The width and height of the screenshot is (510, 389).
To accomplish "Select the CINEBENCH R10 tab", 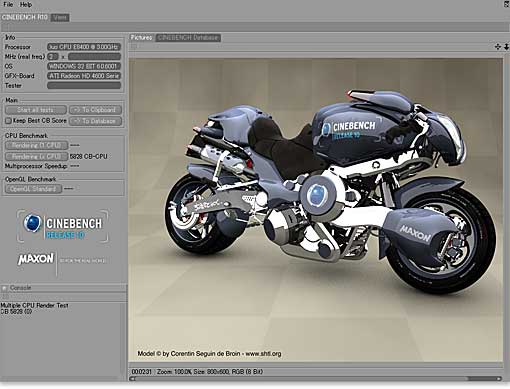I will pos(25,17).
